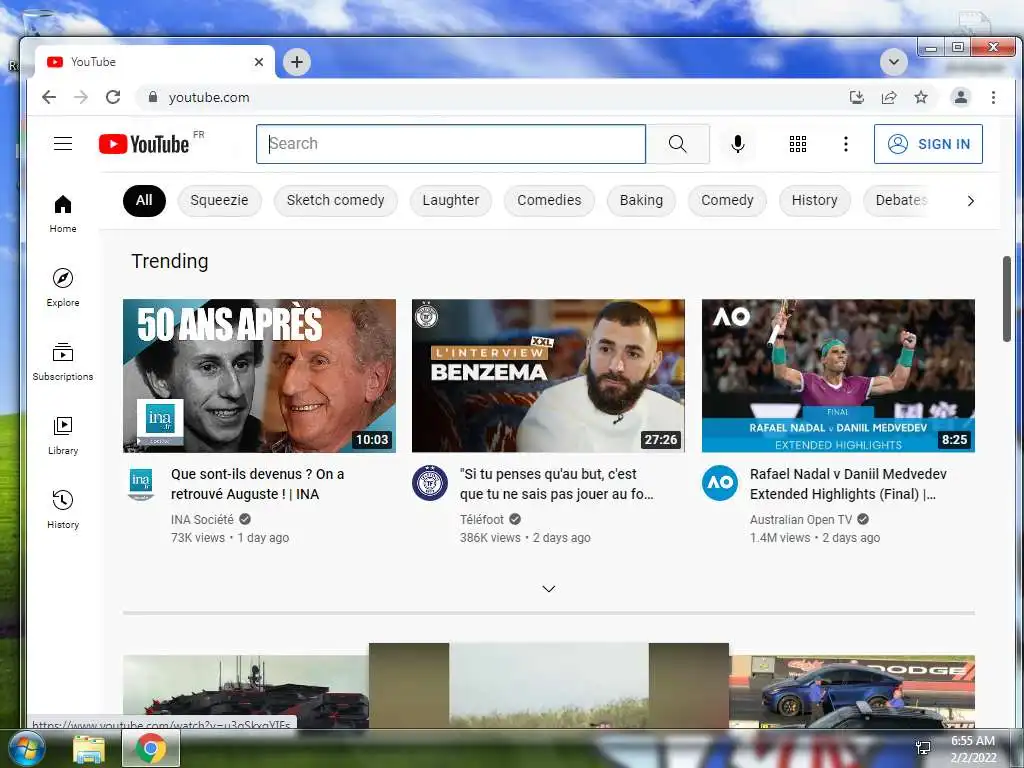Image resolution: width=1024 pixels, height=768 pixels.
Task: Open Windows Start menu
Action: (26, 748)
